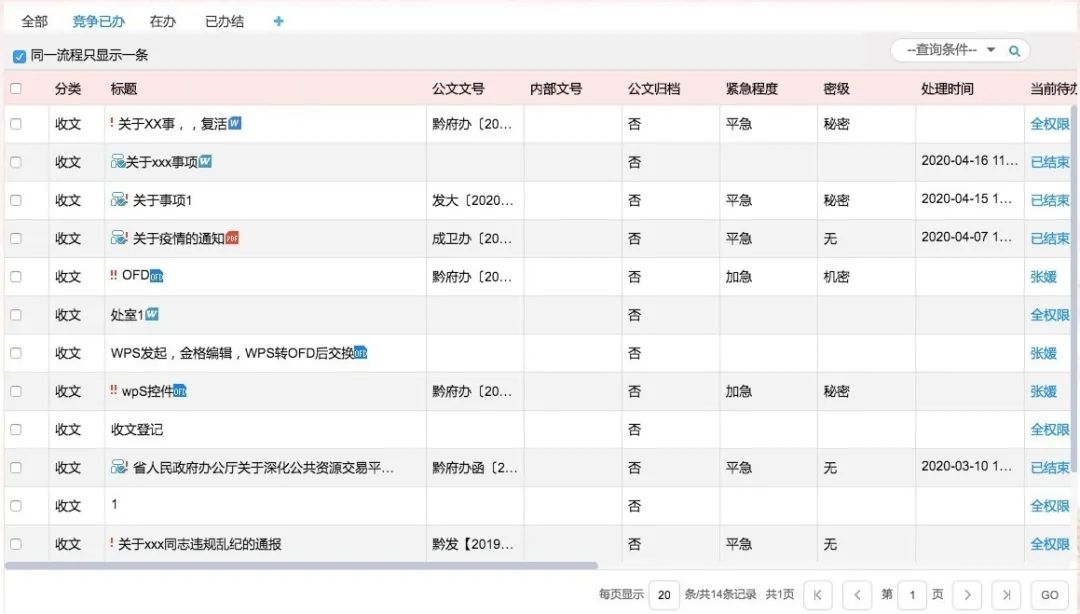
Task: Open Word attachment icon on 关于XX事，，复活
Action: point(235,124)
